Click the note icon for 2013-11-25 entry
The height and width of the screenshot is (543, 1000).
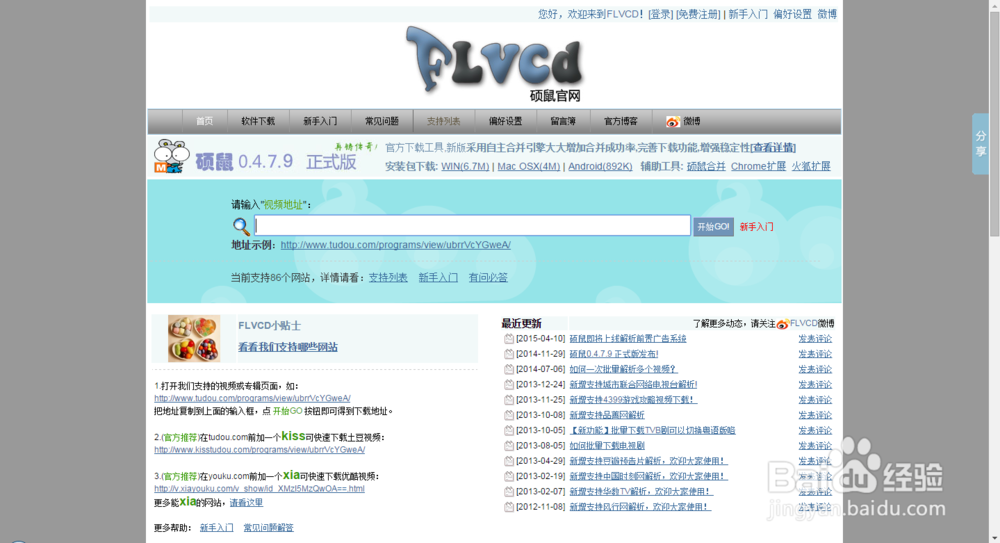pos(509,400)
